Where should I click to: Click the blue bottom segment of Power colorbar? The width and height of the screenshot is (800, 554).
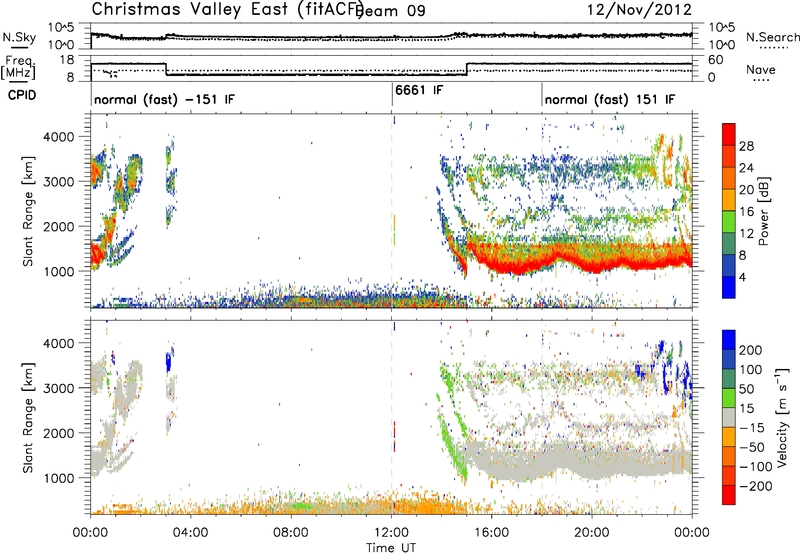729,287
